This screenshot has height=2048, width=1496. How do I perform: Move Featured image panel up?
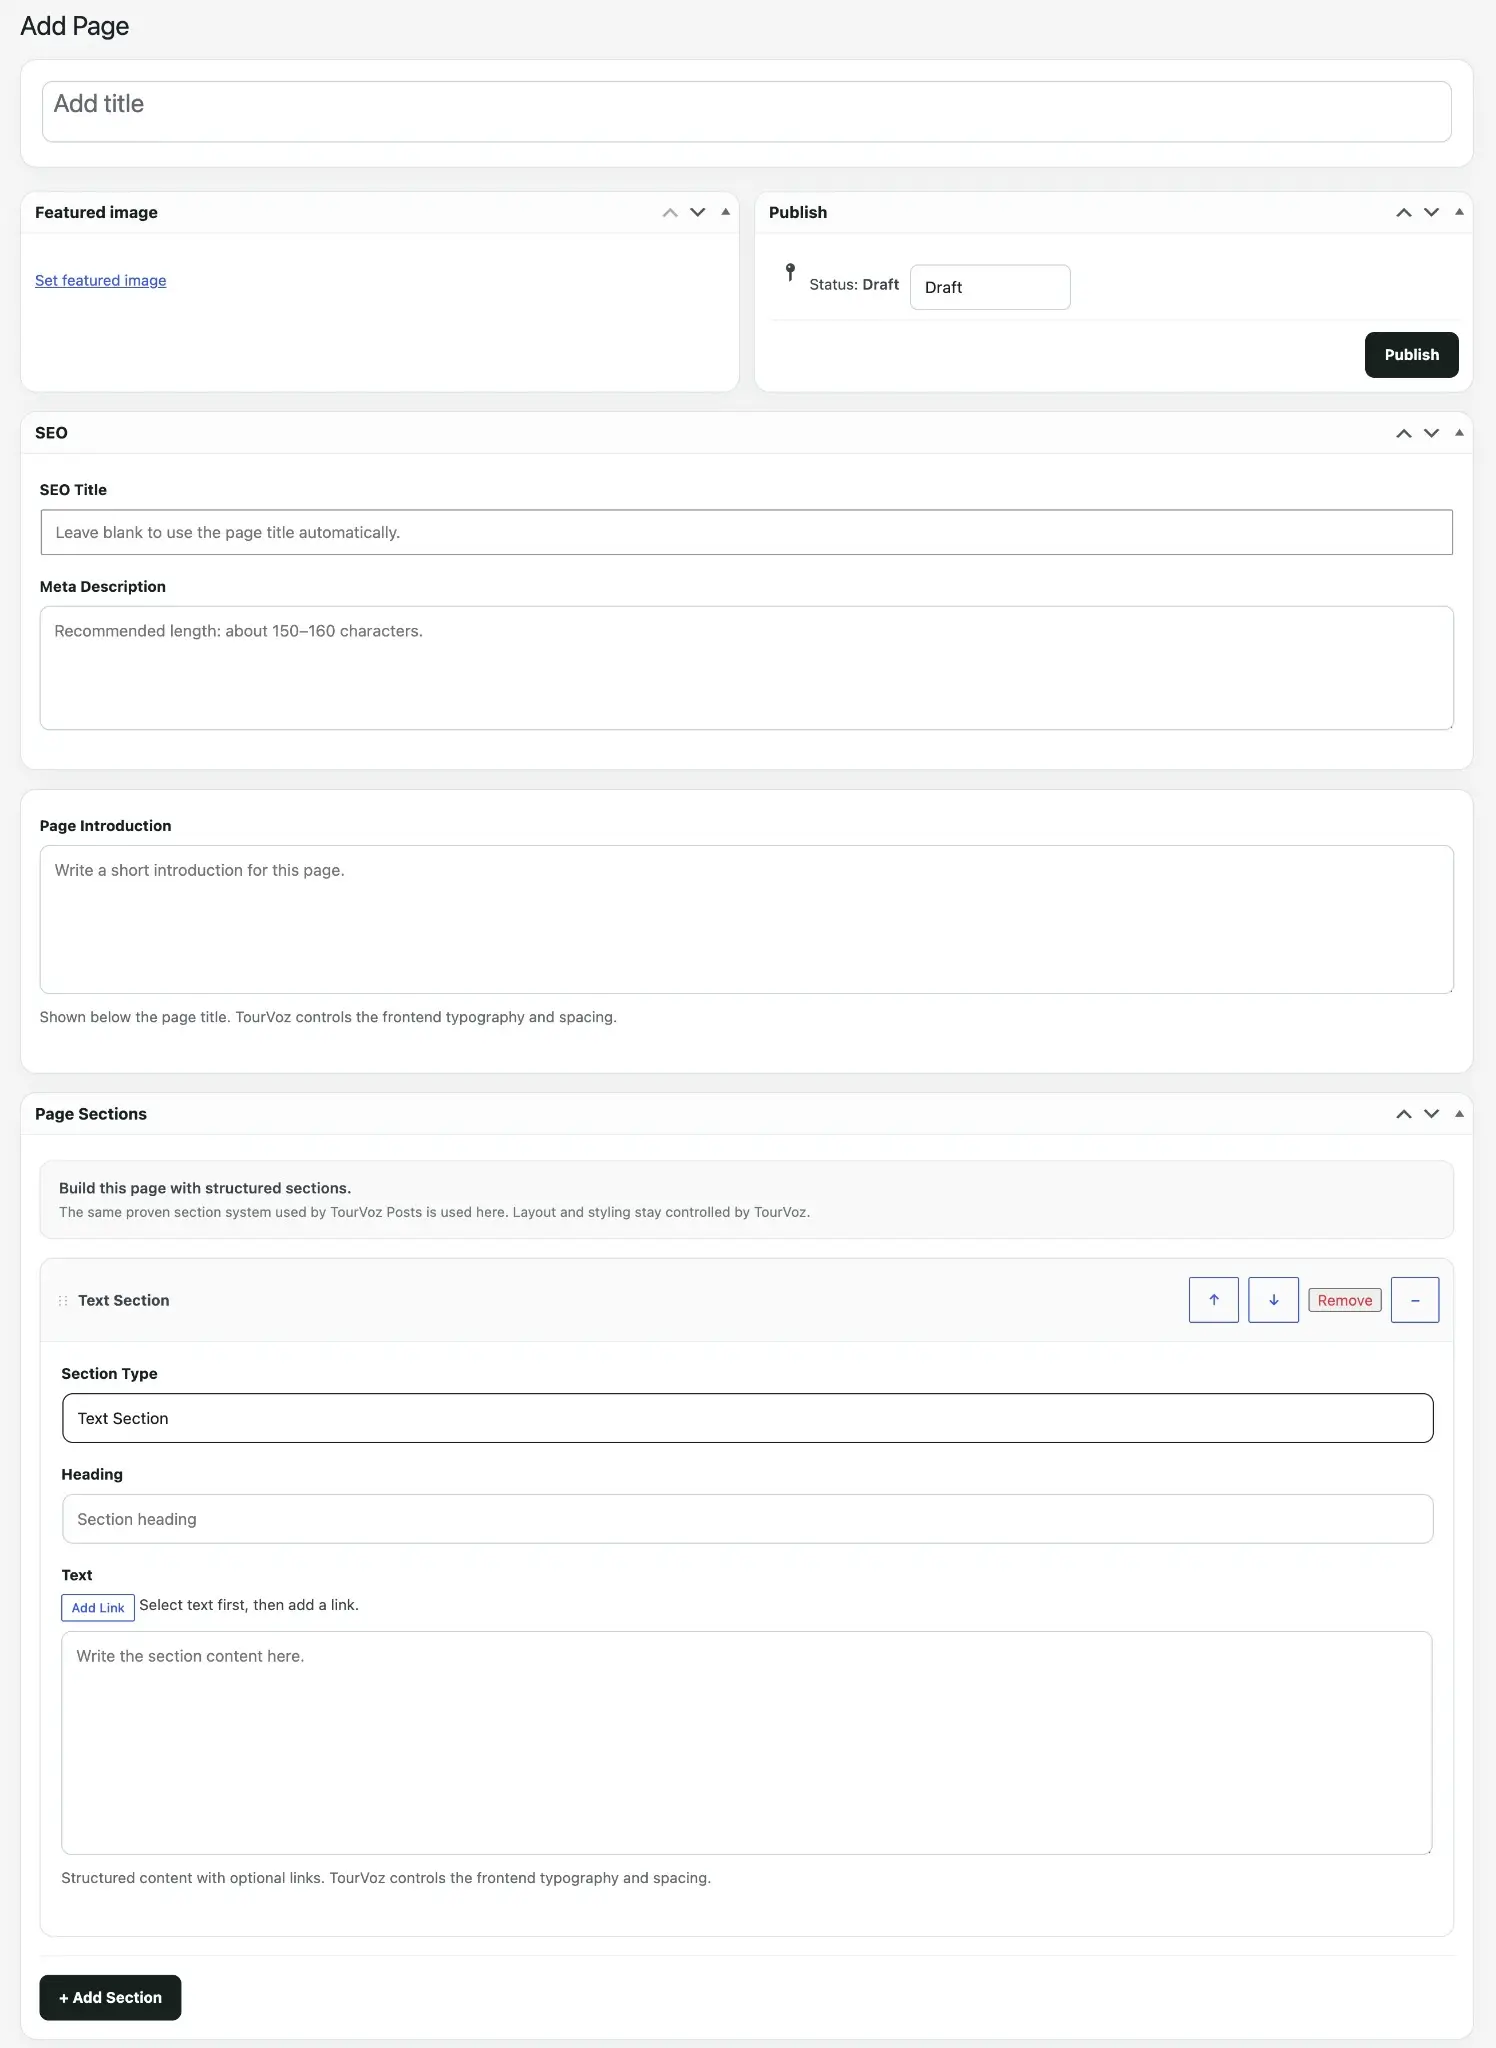pyautogui.click(x=670, y=212)
